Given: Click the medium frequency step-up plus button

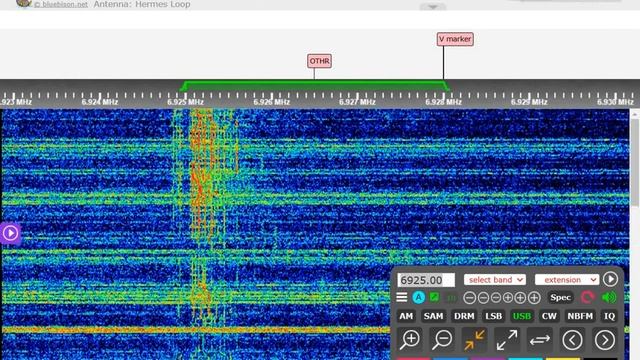Looking at the screenshot, I should pyautogui.click(x=520, y=298).
